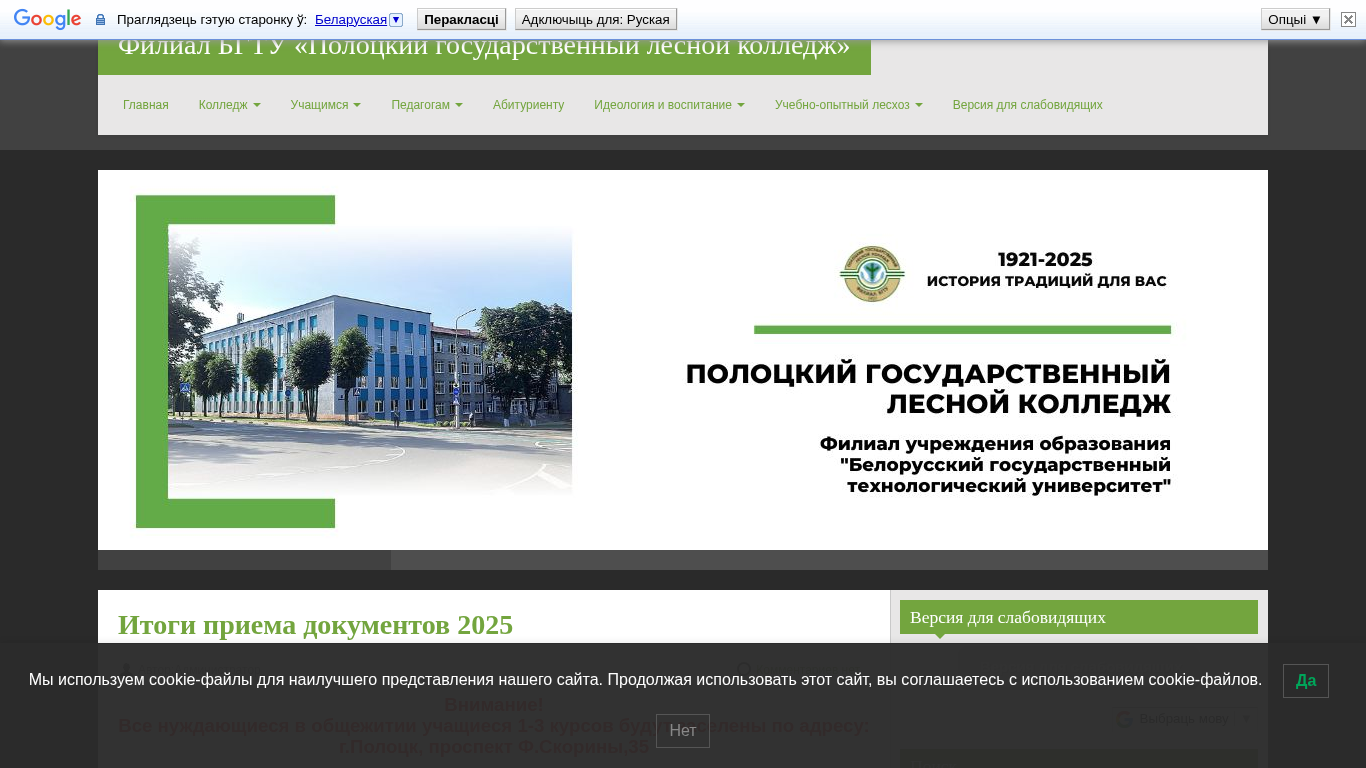Expand the Колледж menu
Viewport: 1366px width, 768px height.
230,105
